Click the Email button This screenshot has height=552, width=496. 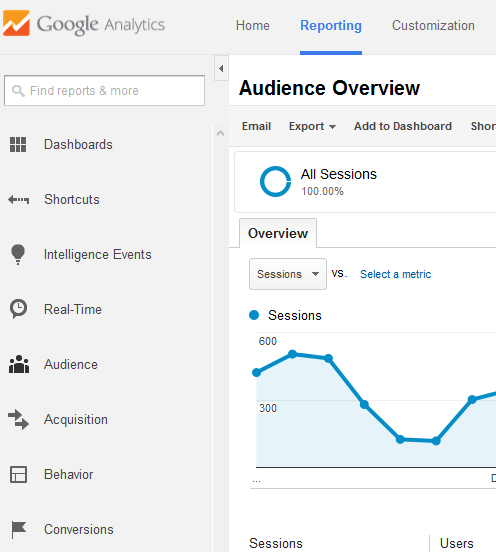[256, 126]
